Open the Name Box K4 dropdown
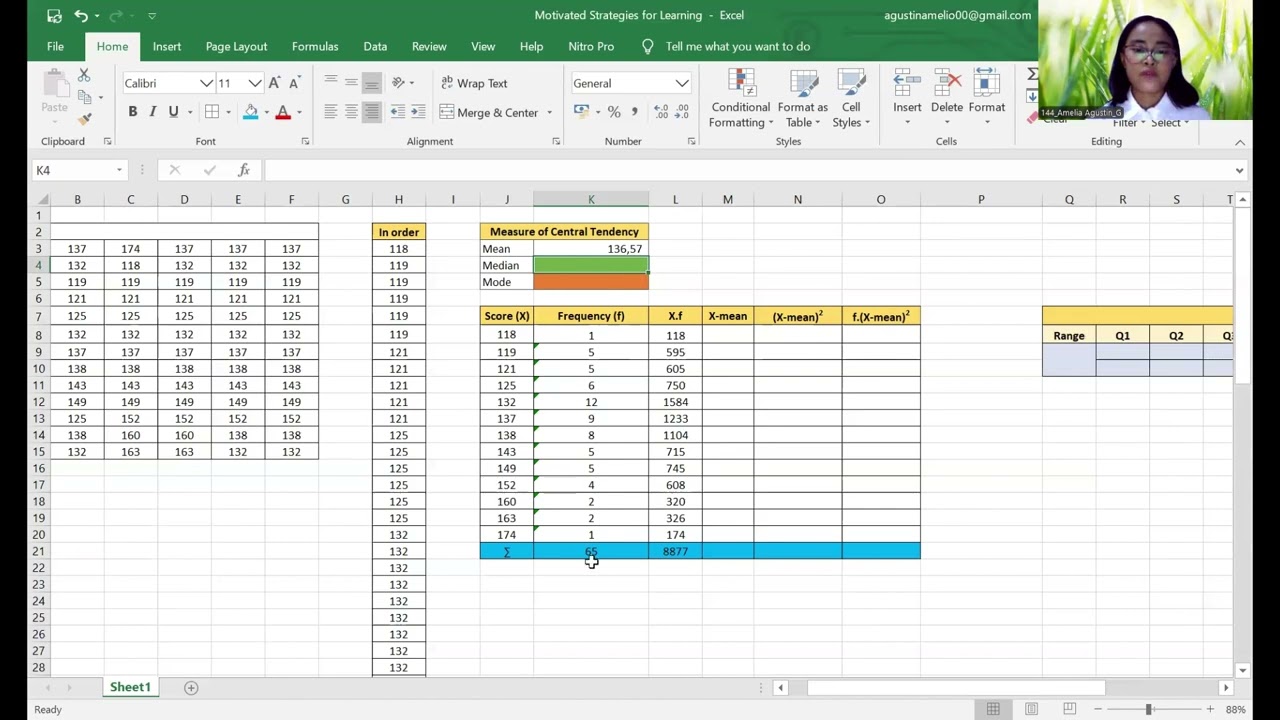1280x720 pixels. point(119,170)
